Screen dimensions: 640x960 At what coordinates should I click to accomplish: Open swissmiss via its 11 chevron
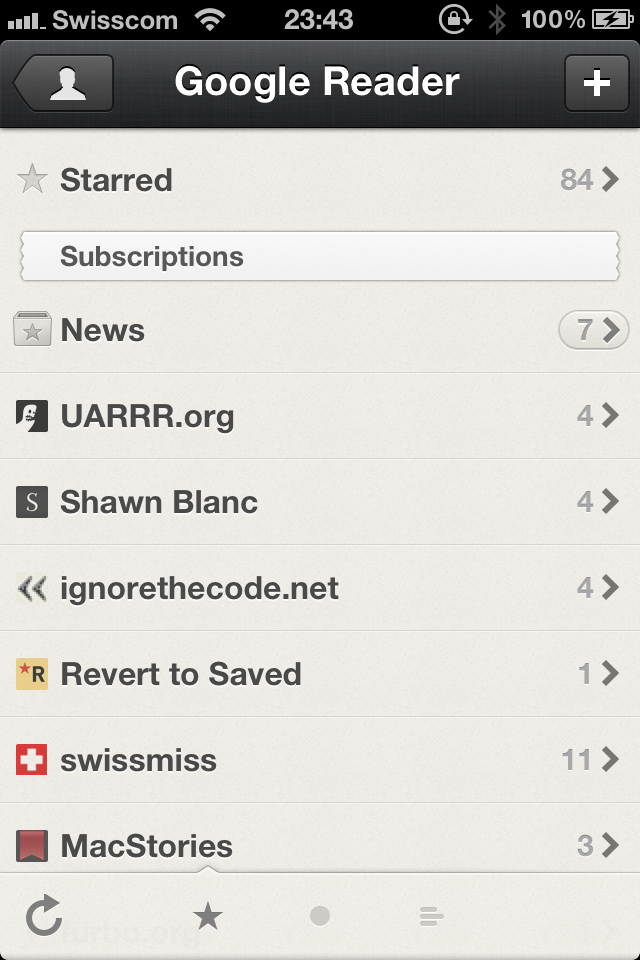click(x=590, y=760)
